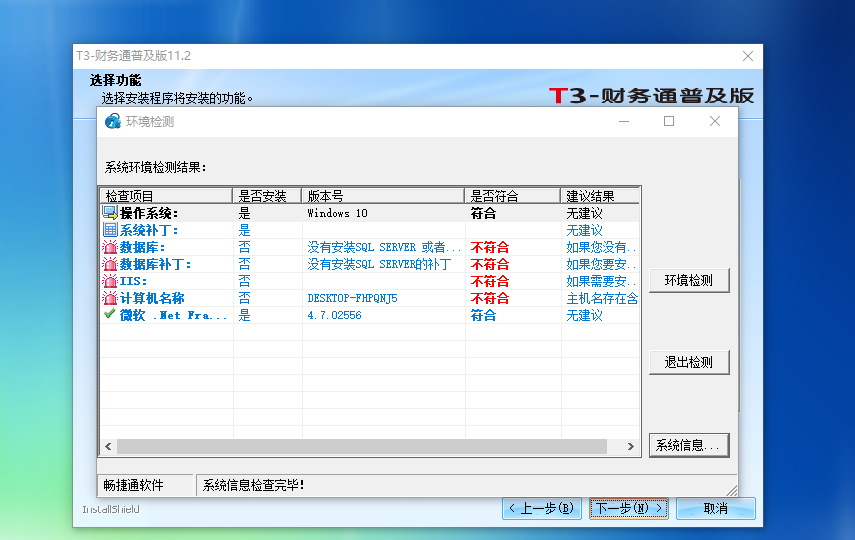Click 不符合 in the 数据库 row
The width and height of the screenshot is (855, 540).
coord(490,247)
